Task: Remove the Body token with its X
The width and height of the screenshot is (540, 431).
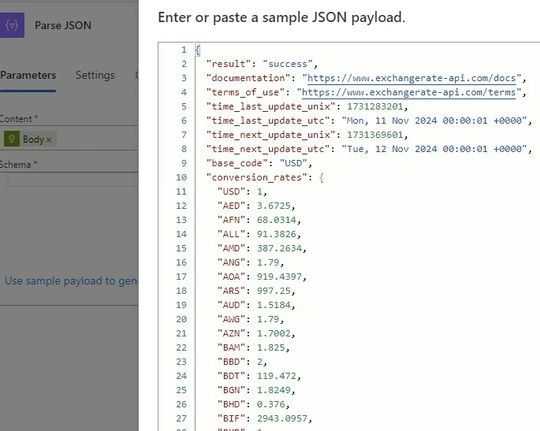Action: pyautogui.click(x=49, y=140)
